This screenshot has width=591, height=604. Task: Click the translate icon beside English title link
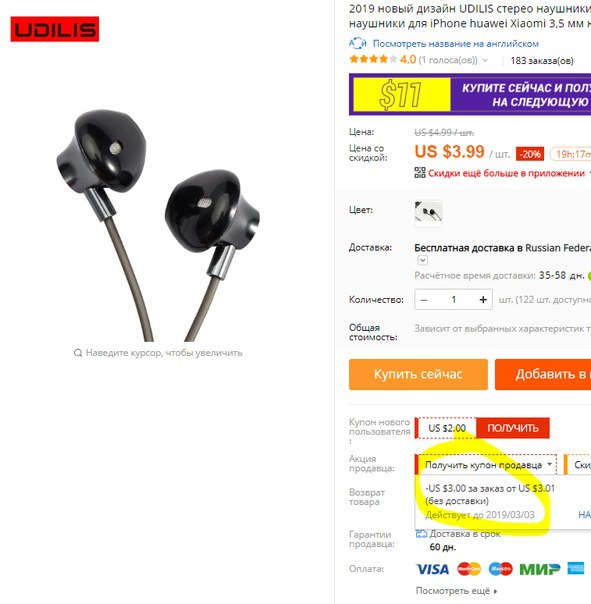click(358, 43)
